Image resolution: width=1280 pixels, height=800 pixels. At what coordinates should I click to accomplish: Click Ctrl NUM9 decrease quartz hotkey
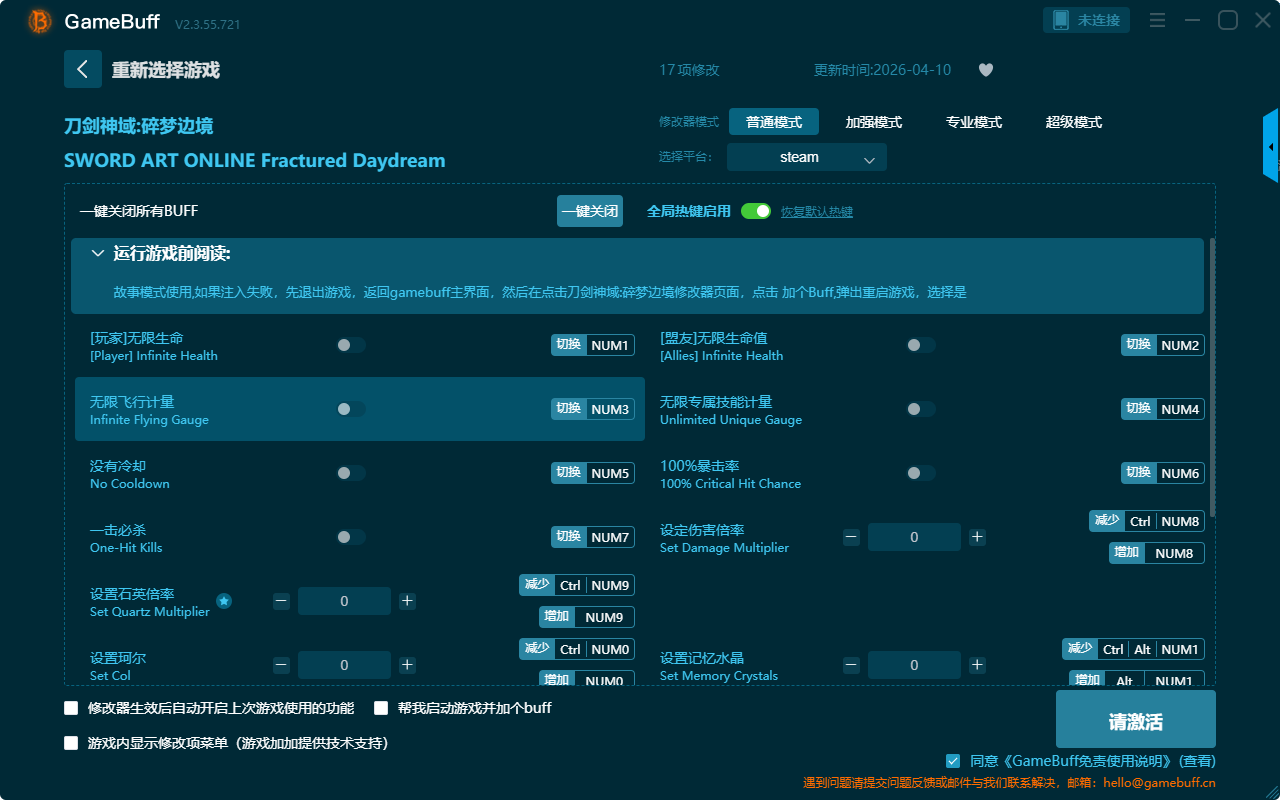(x=577, y=585)
